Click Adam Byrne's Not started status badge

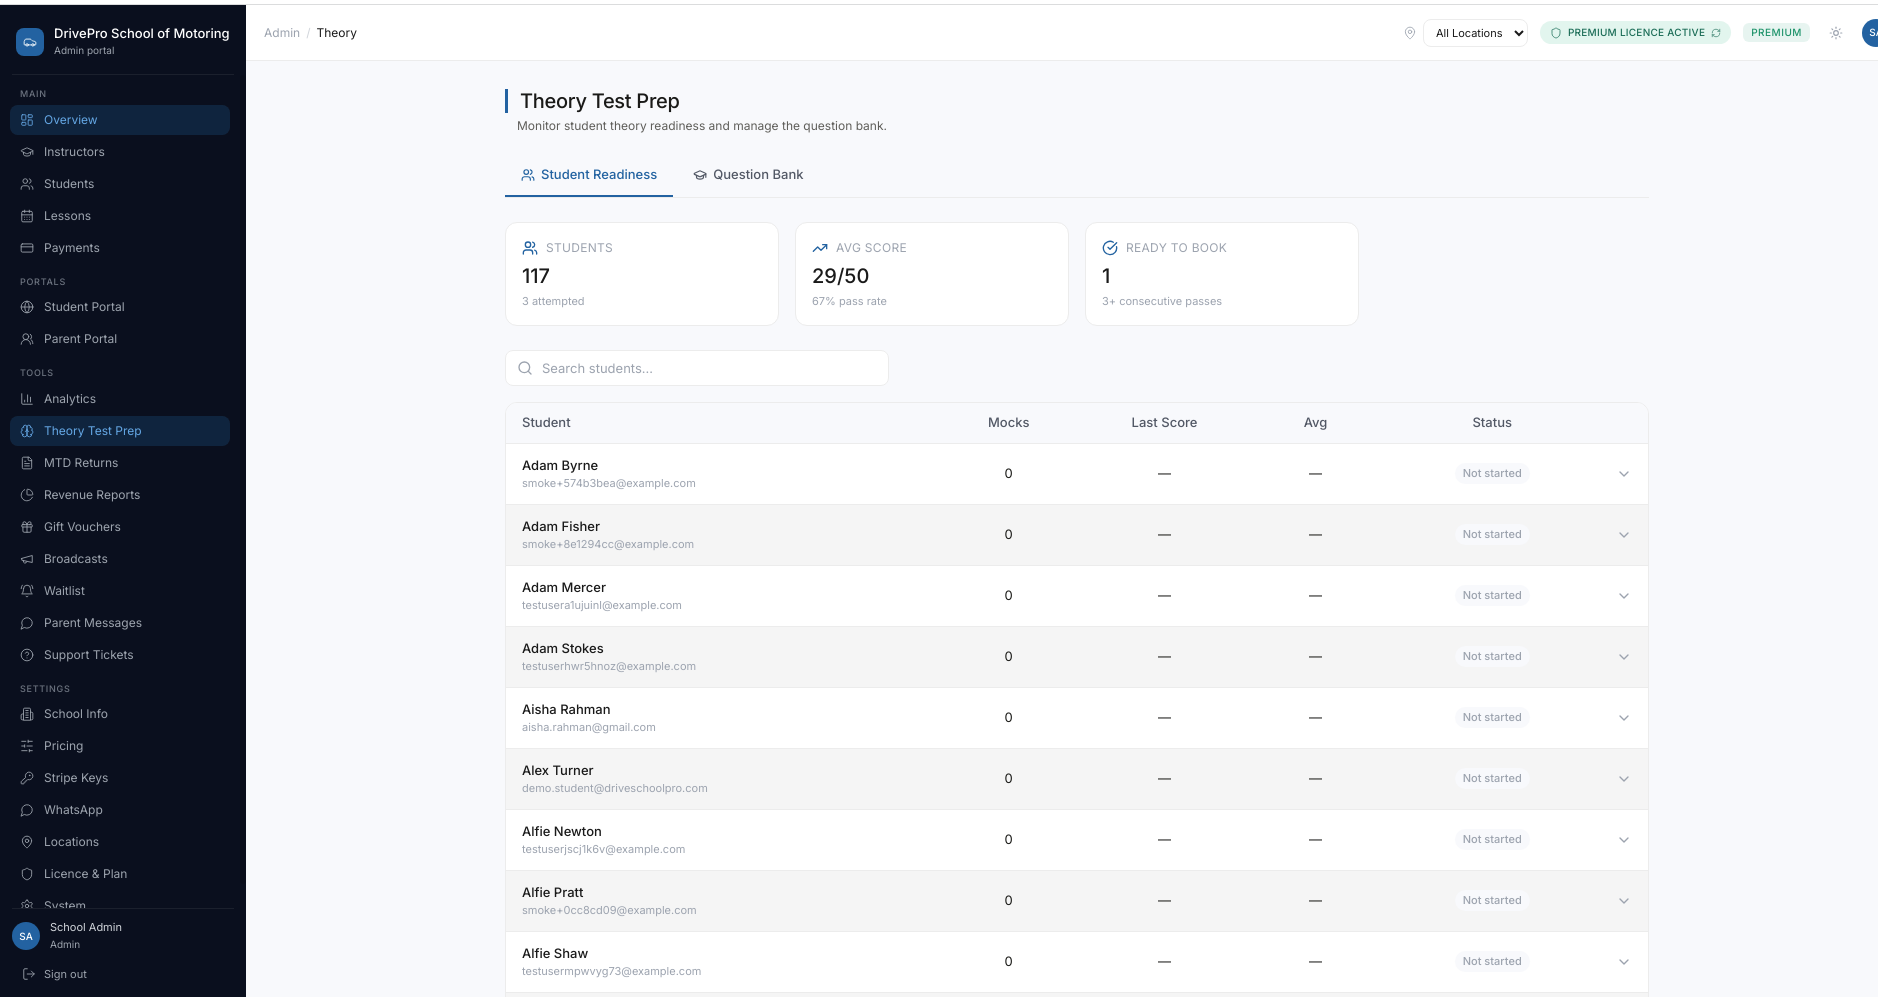point(1492,474)
